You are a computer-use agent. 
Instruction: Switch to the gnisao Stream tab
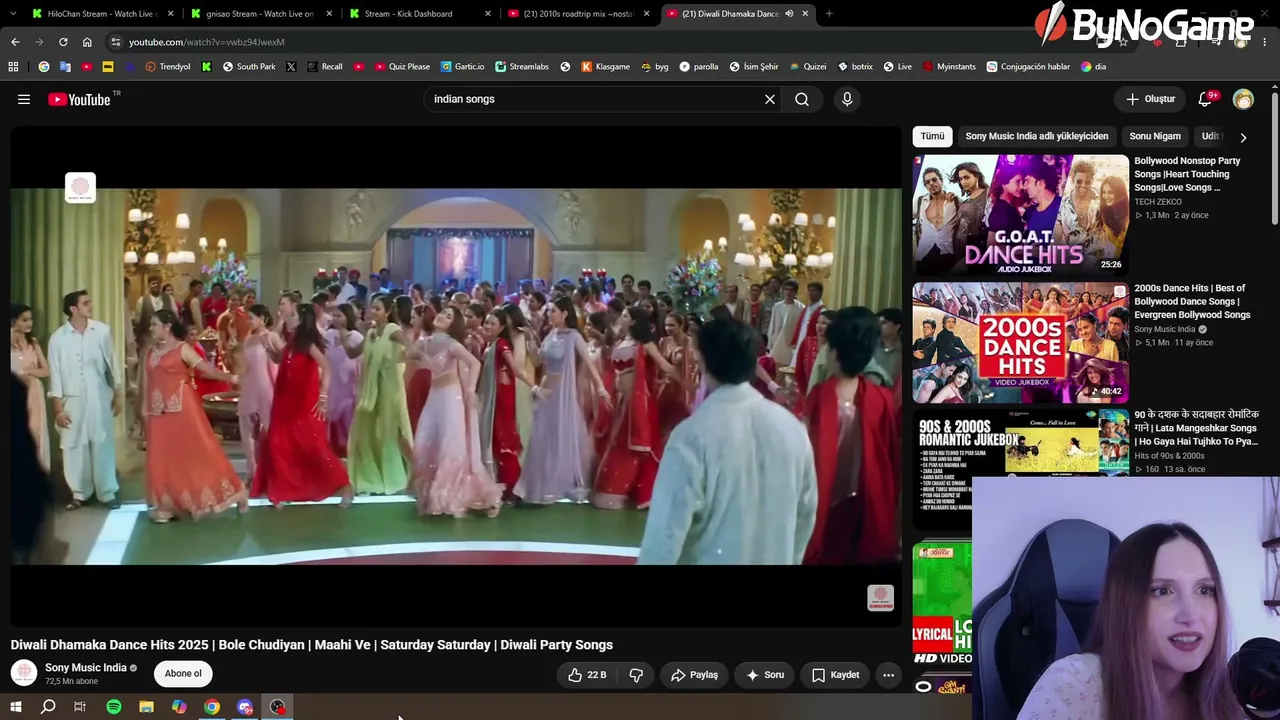pos(260,14)
